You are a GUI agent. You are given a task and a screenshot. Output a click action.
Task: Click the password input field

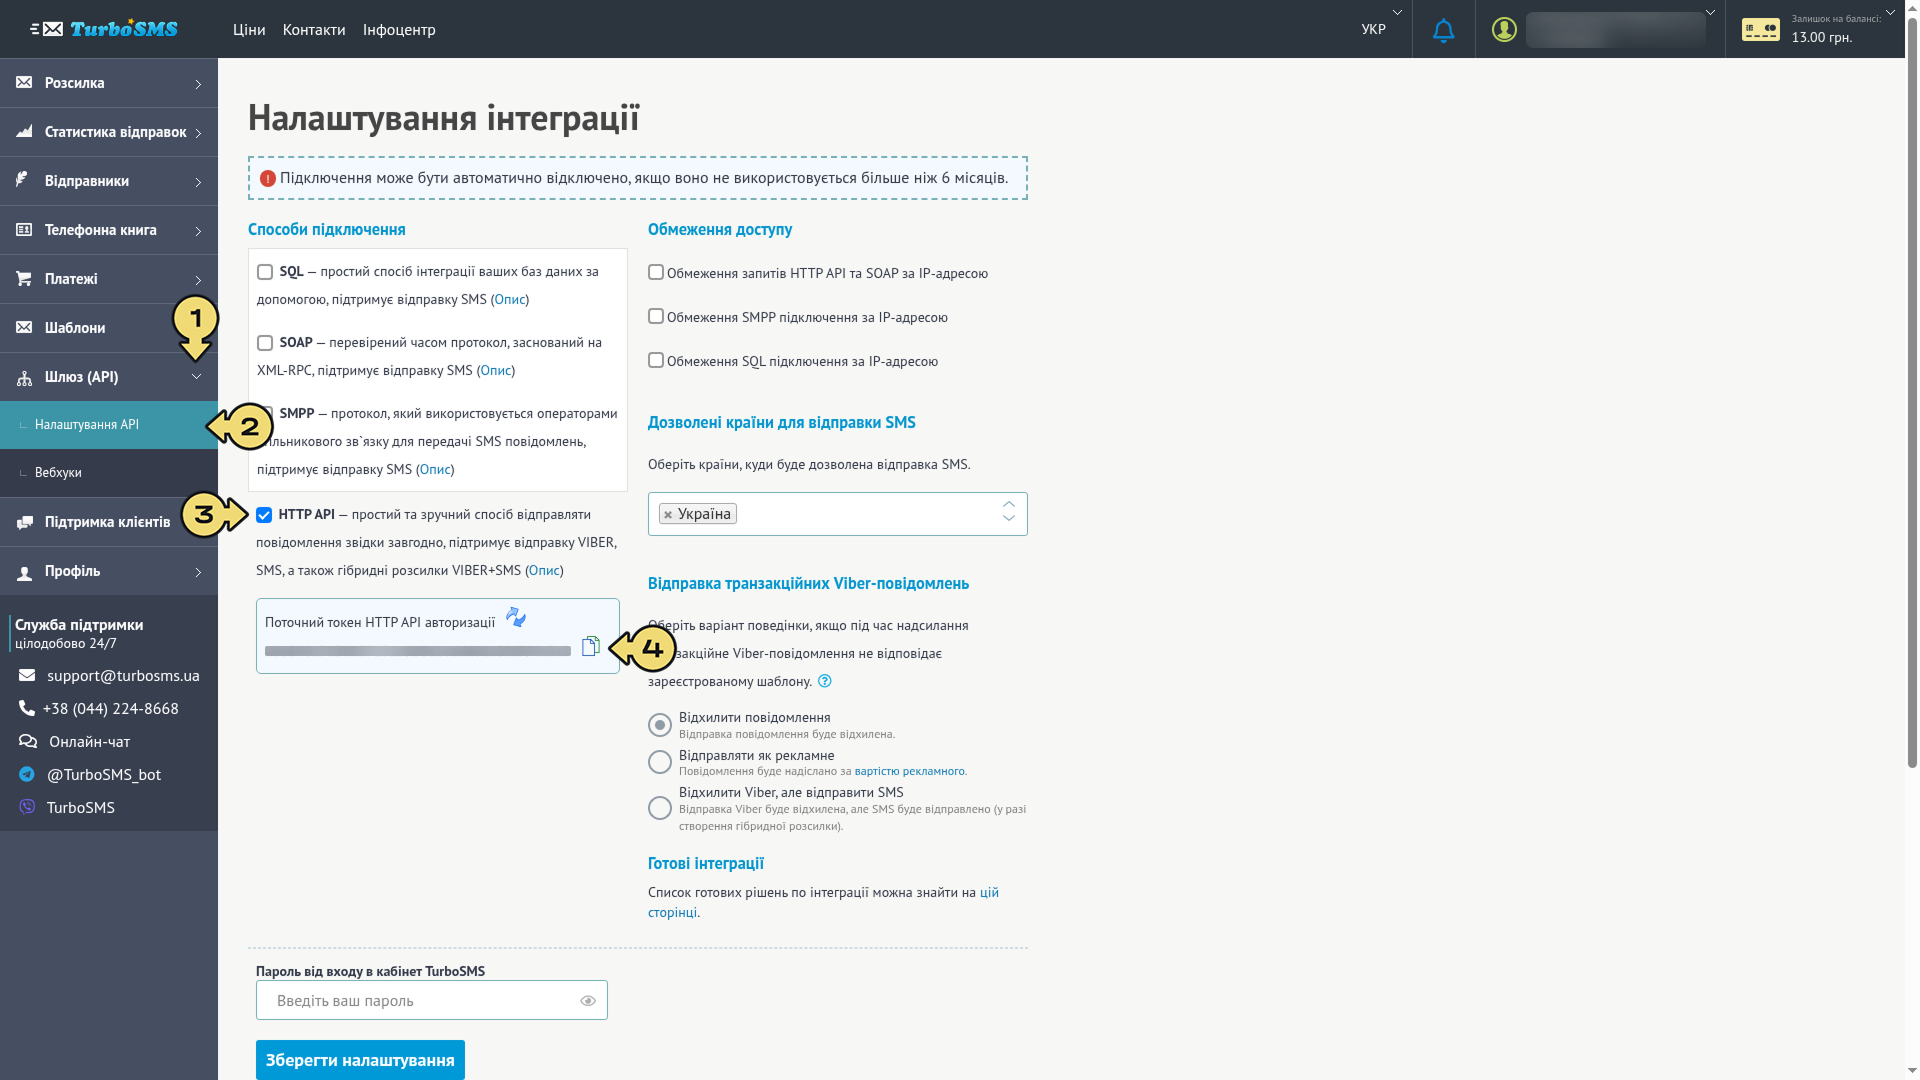(432, 1001)
